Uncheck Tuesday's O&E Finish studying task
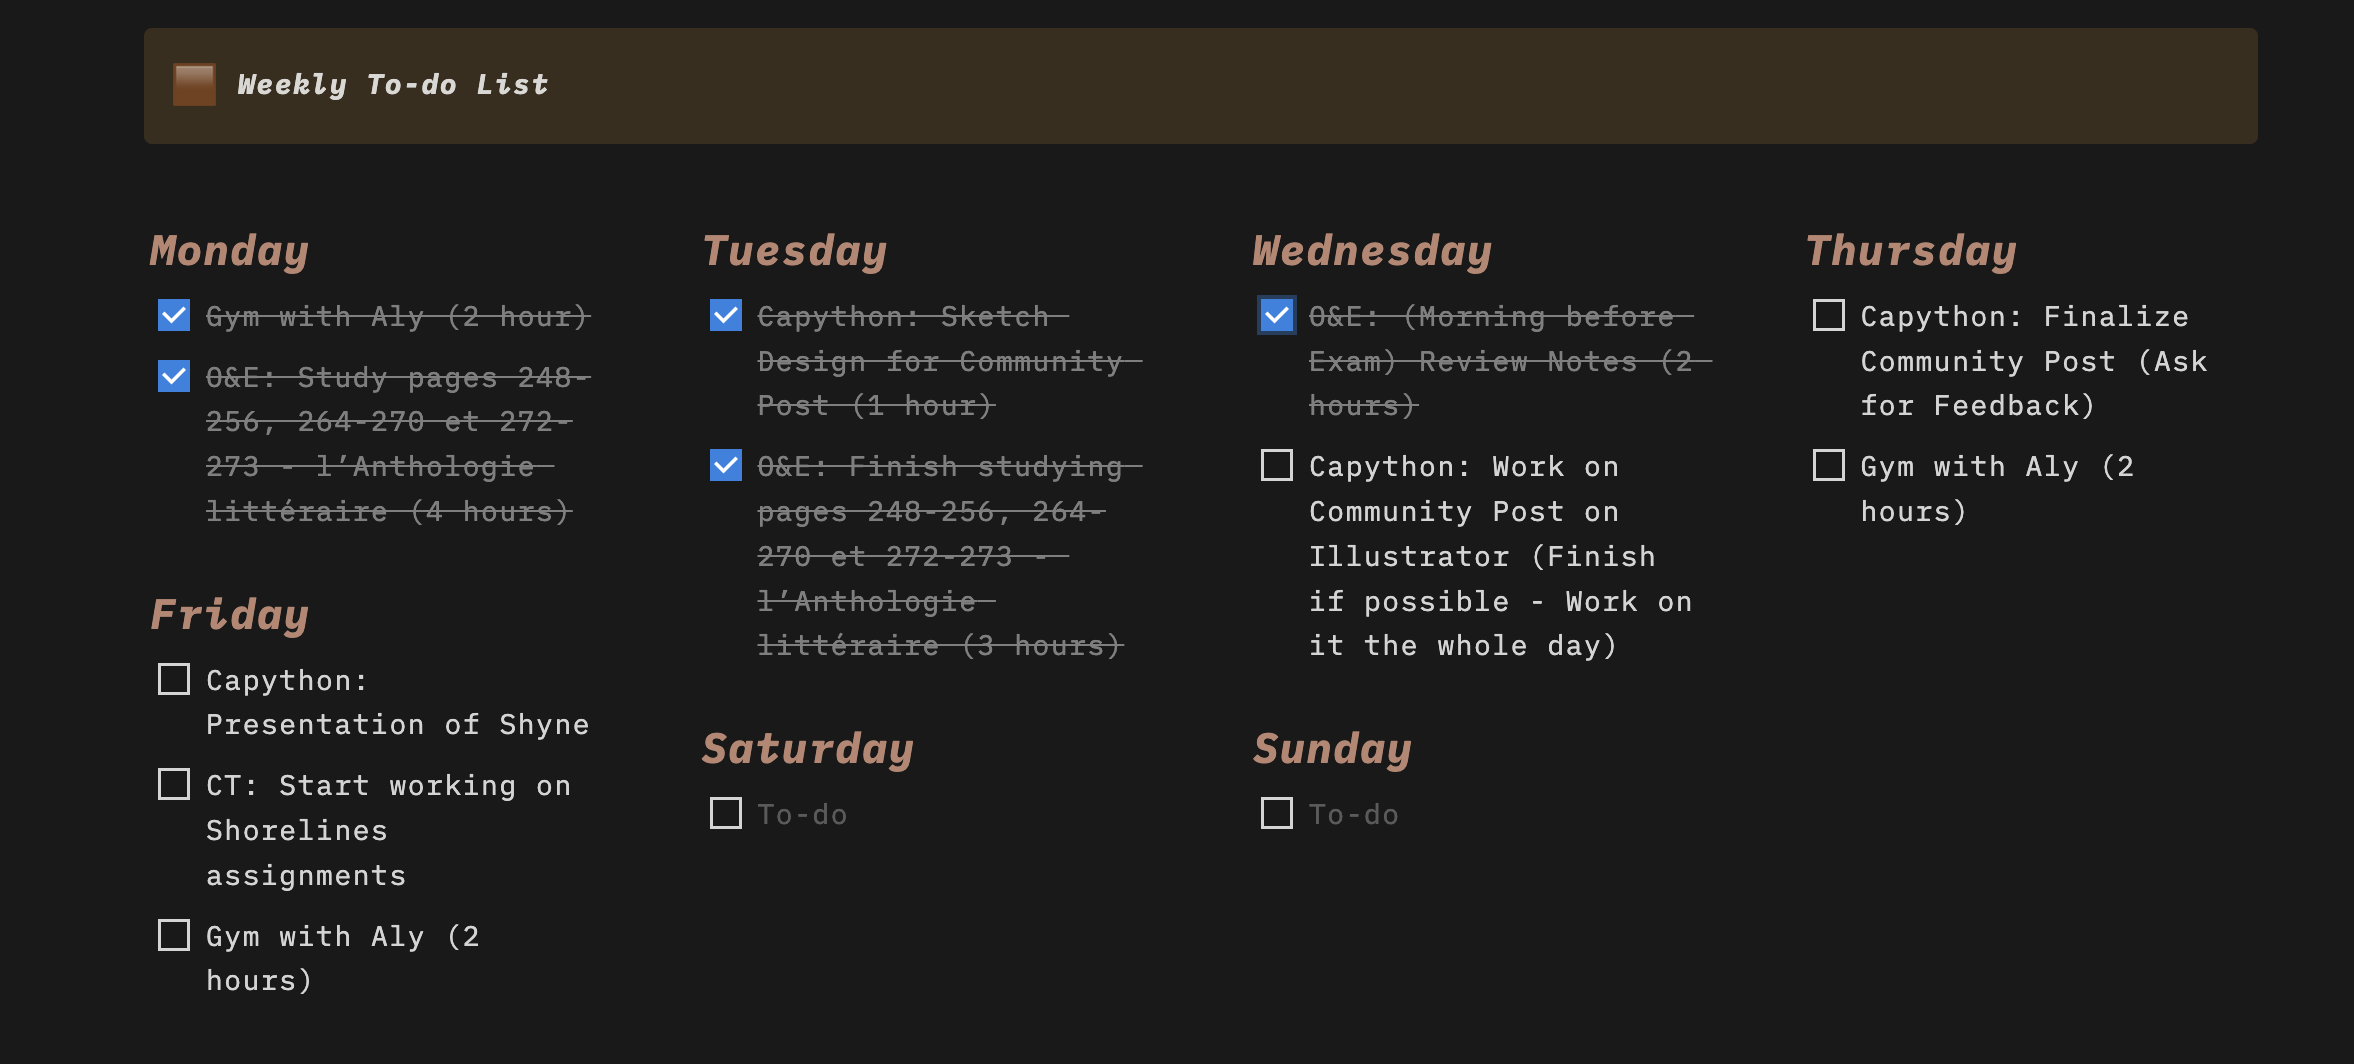Screen dimensions: 2354x1064 pos(726,465)
